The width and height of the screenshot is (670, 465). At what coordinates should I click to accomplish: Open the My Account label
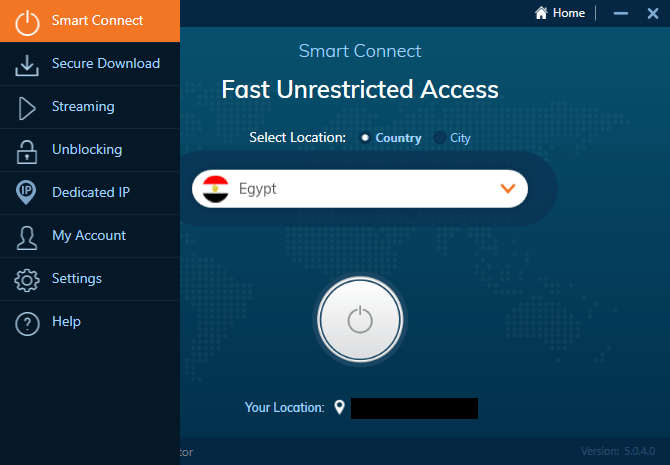coord(89,236)
